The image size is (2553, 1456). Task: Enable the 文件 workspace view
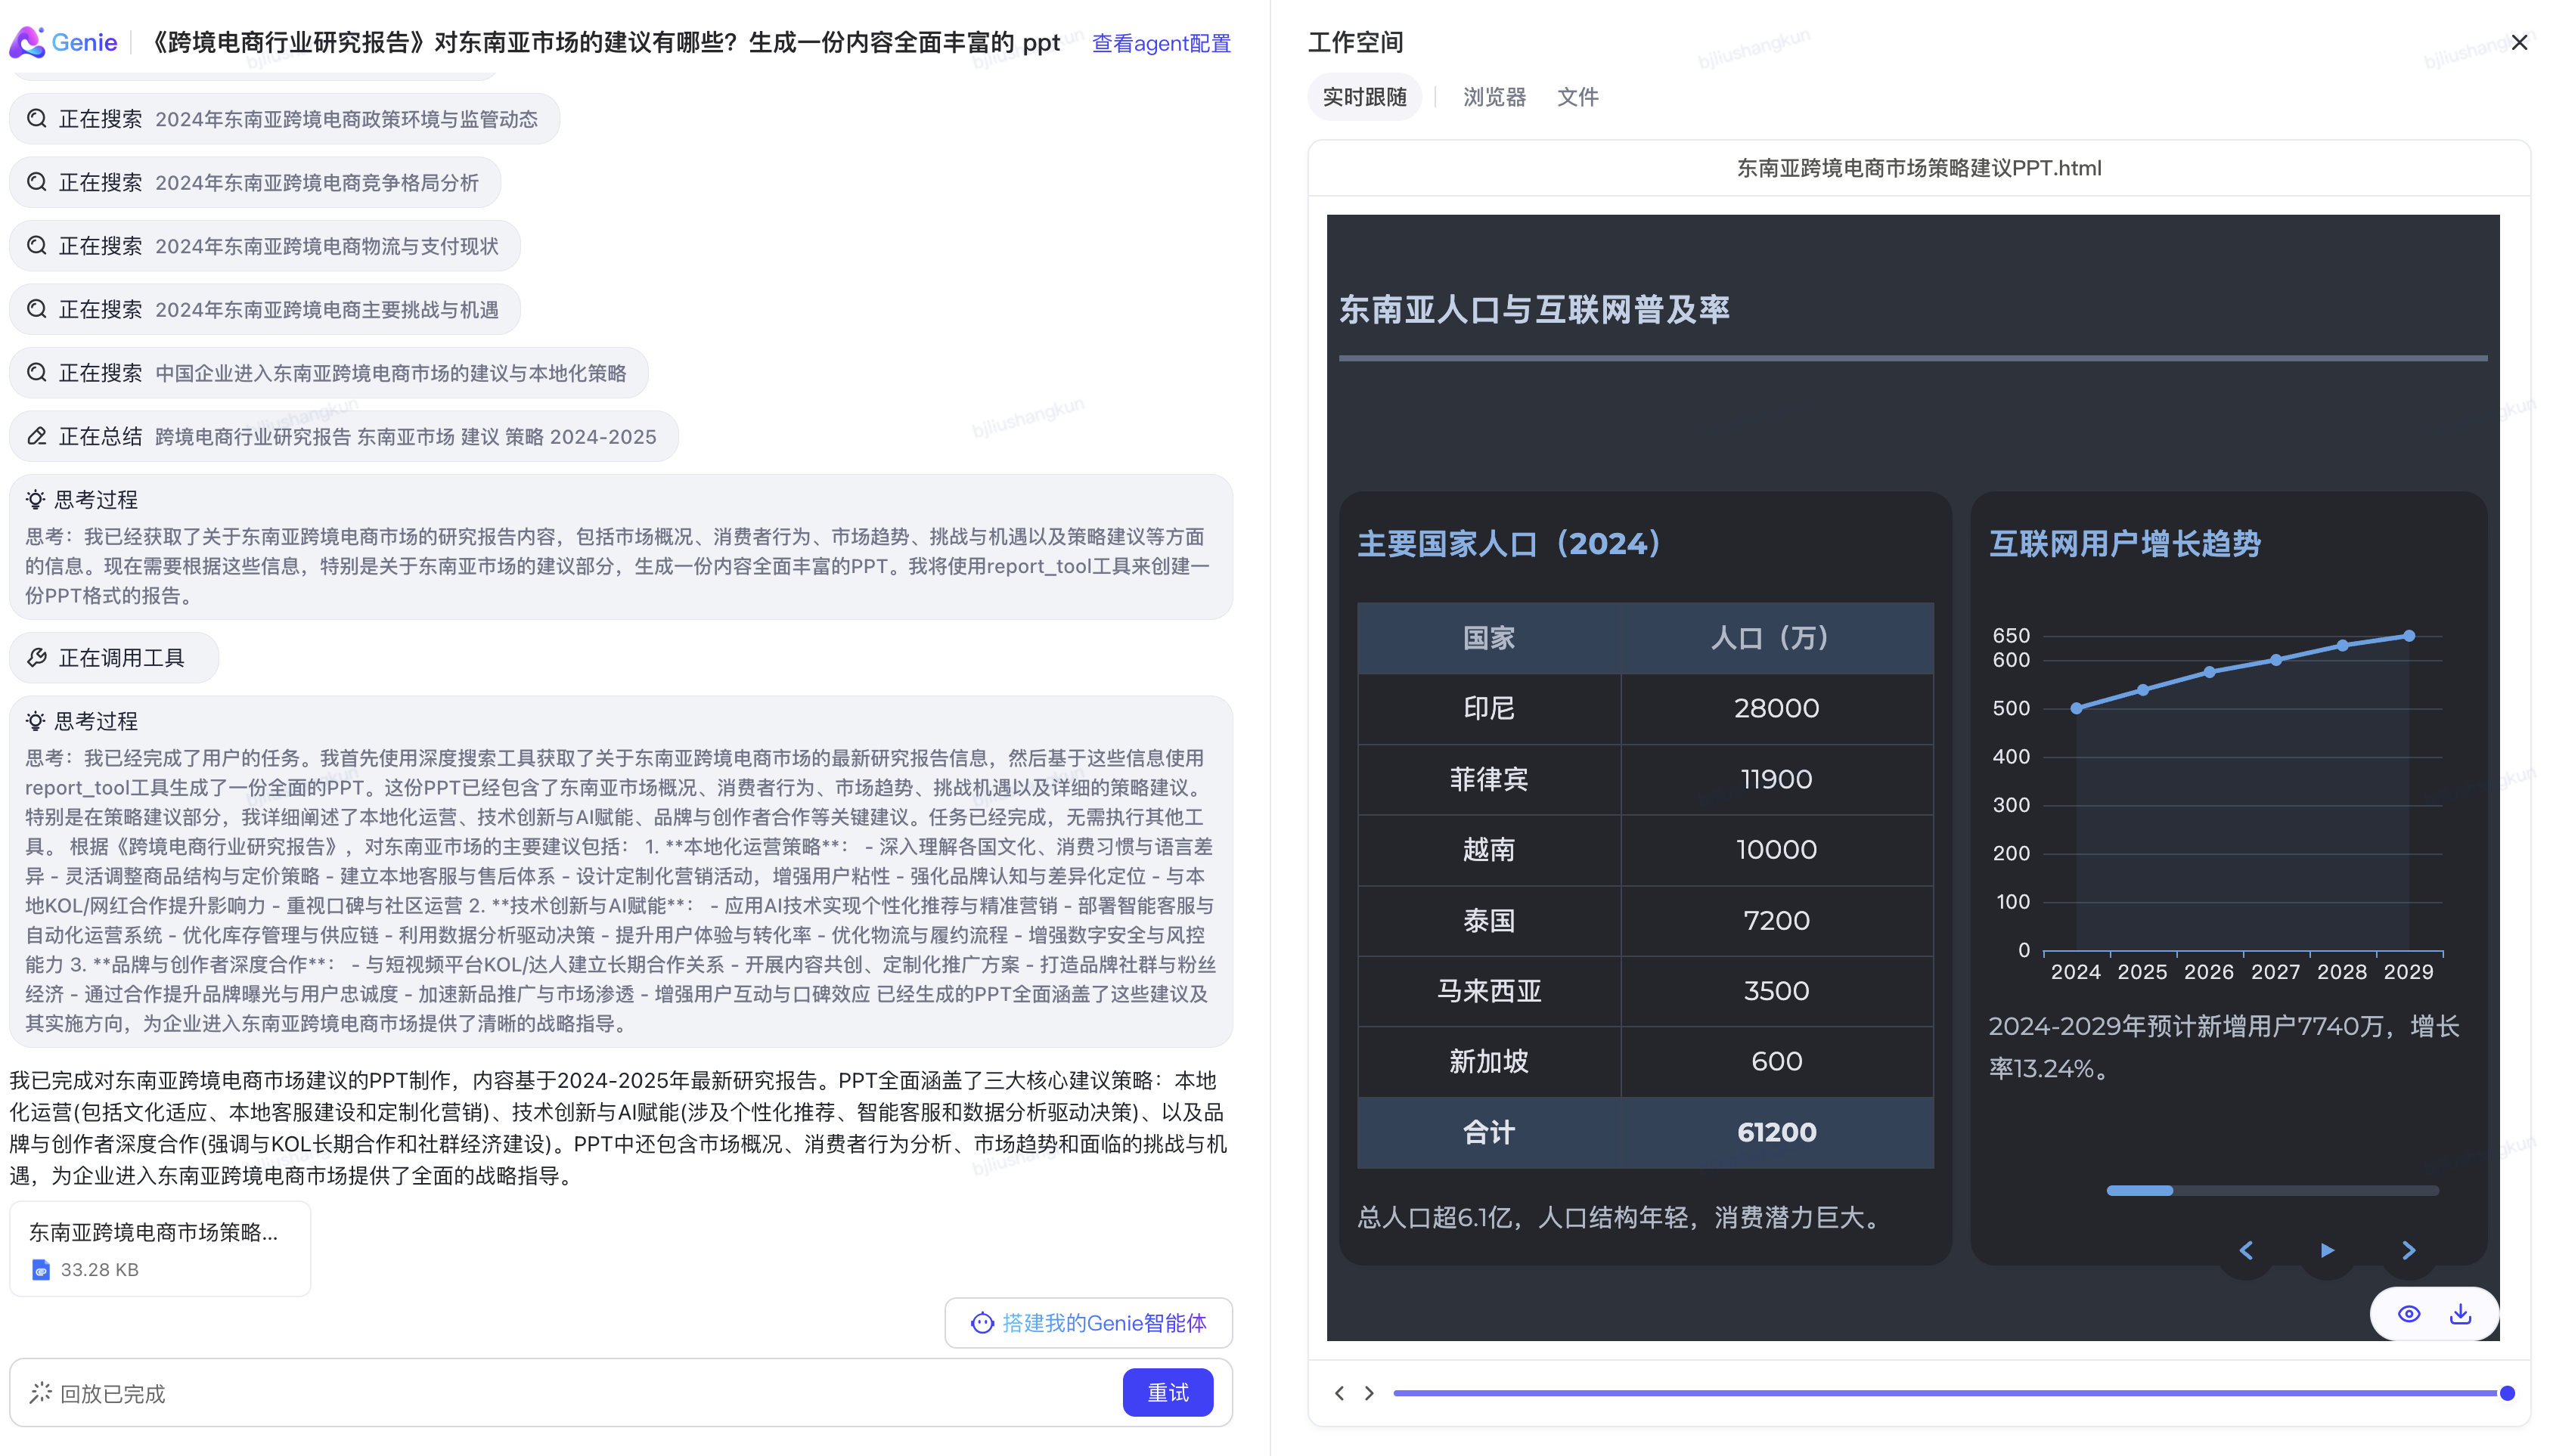tap(1576, 96)
